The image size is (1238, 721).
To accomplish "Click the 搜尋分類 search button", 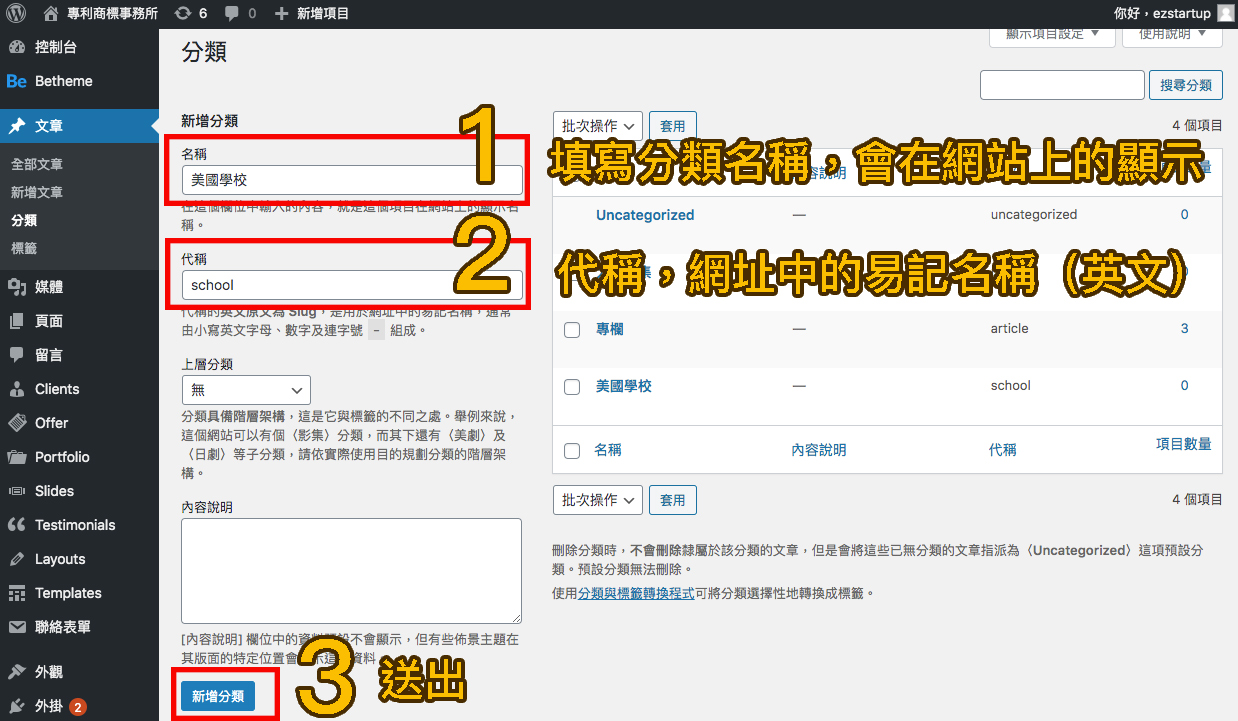I will click(x=1186, y=86).
